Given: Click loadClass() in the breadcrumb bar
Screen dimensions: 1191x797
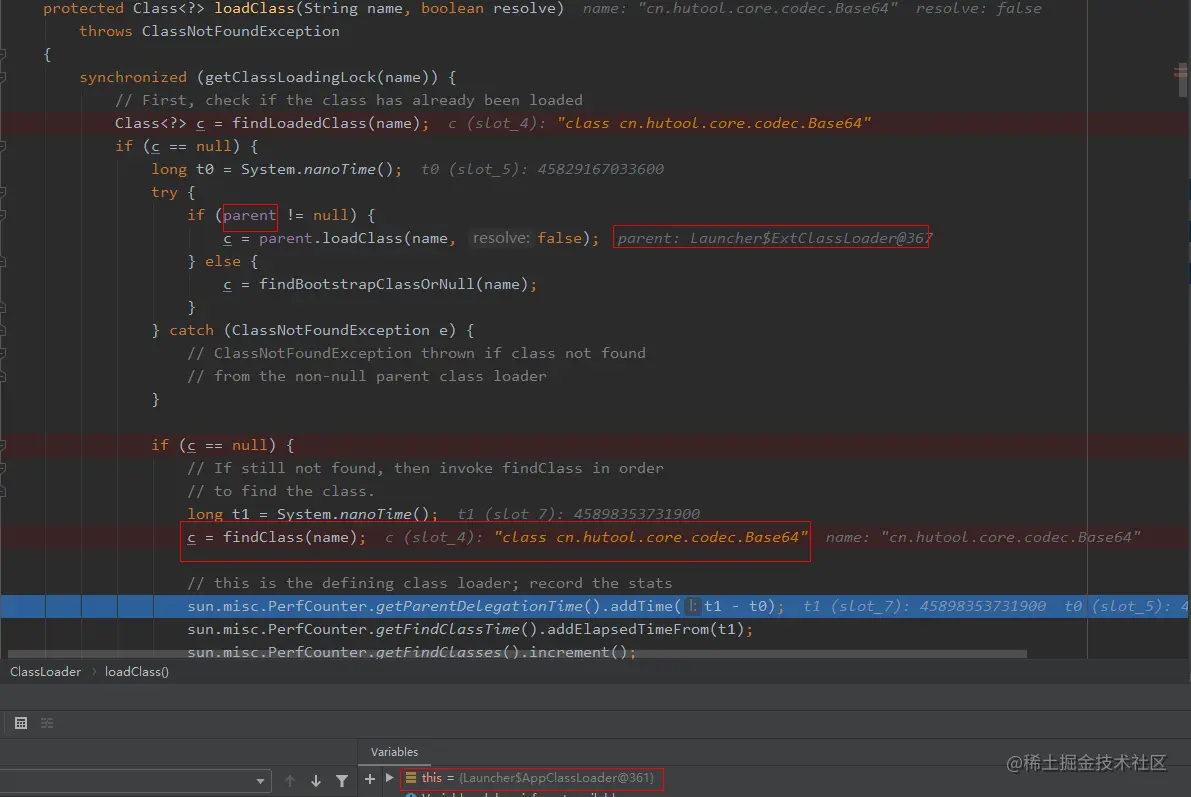Looking at the screenshot, I should (137, 672).
